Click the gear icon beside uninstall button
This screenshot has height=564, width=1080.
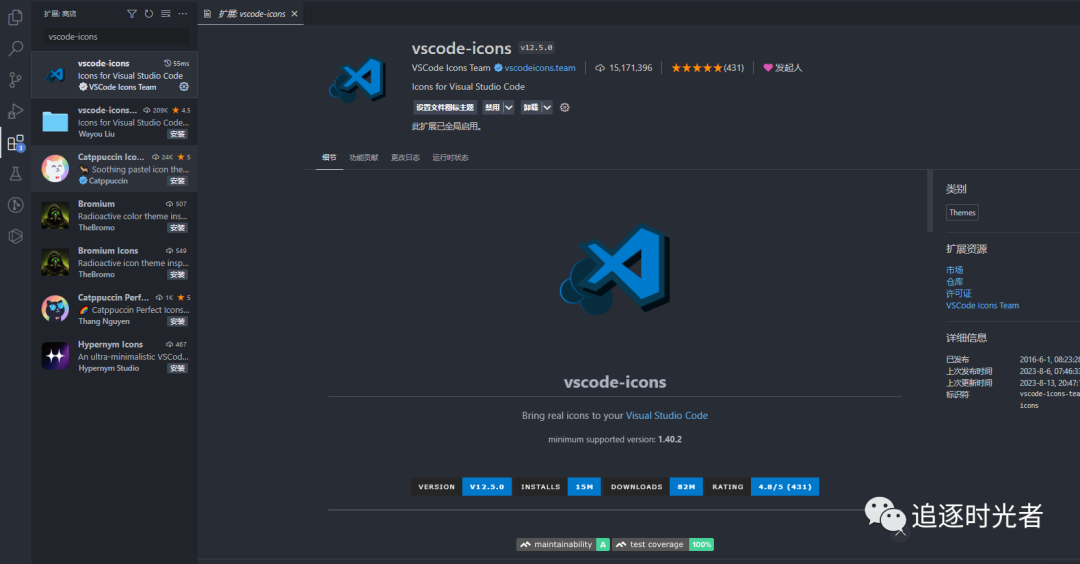point(565,107)
